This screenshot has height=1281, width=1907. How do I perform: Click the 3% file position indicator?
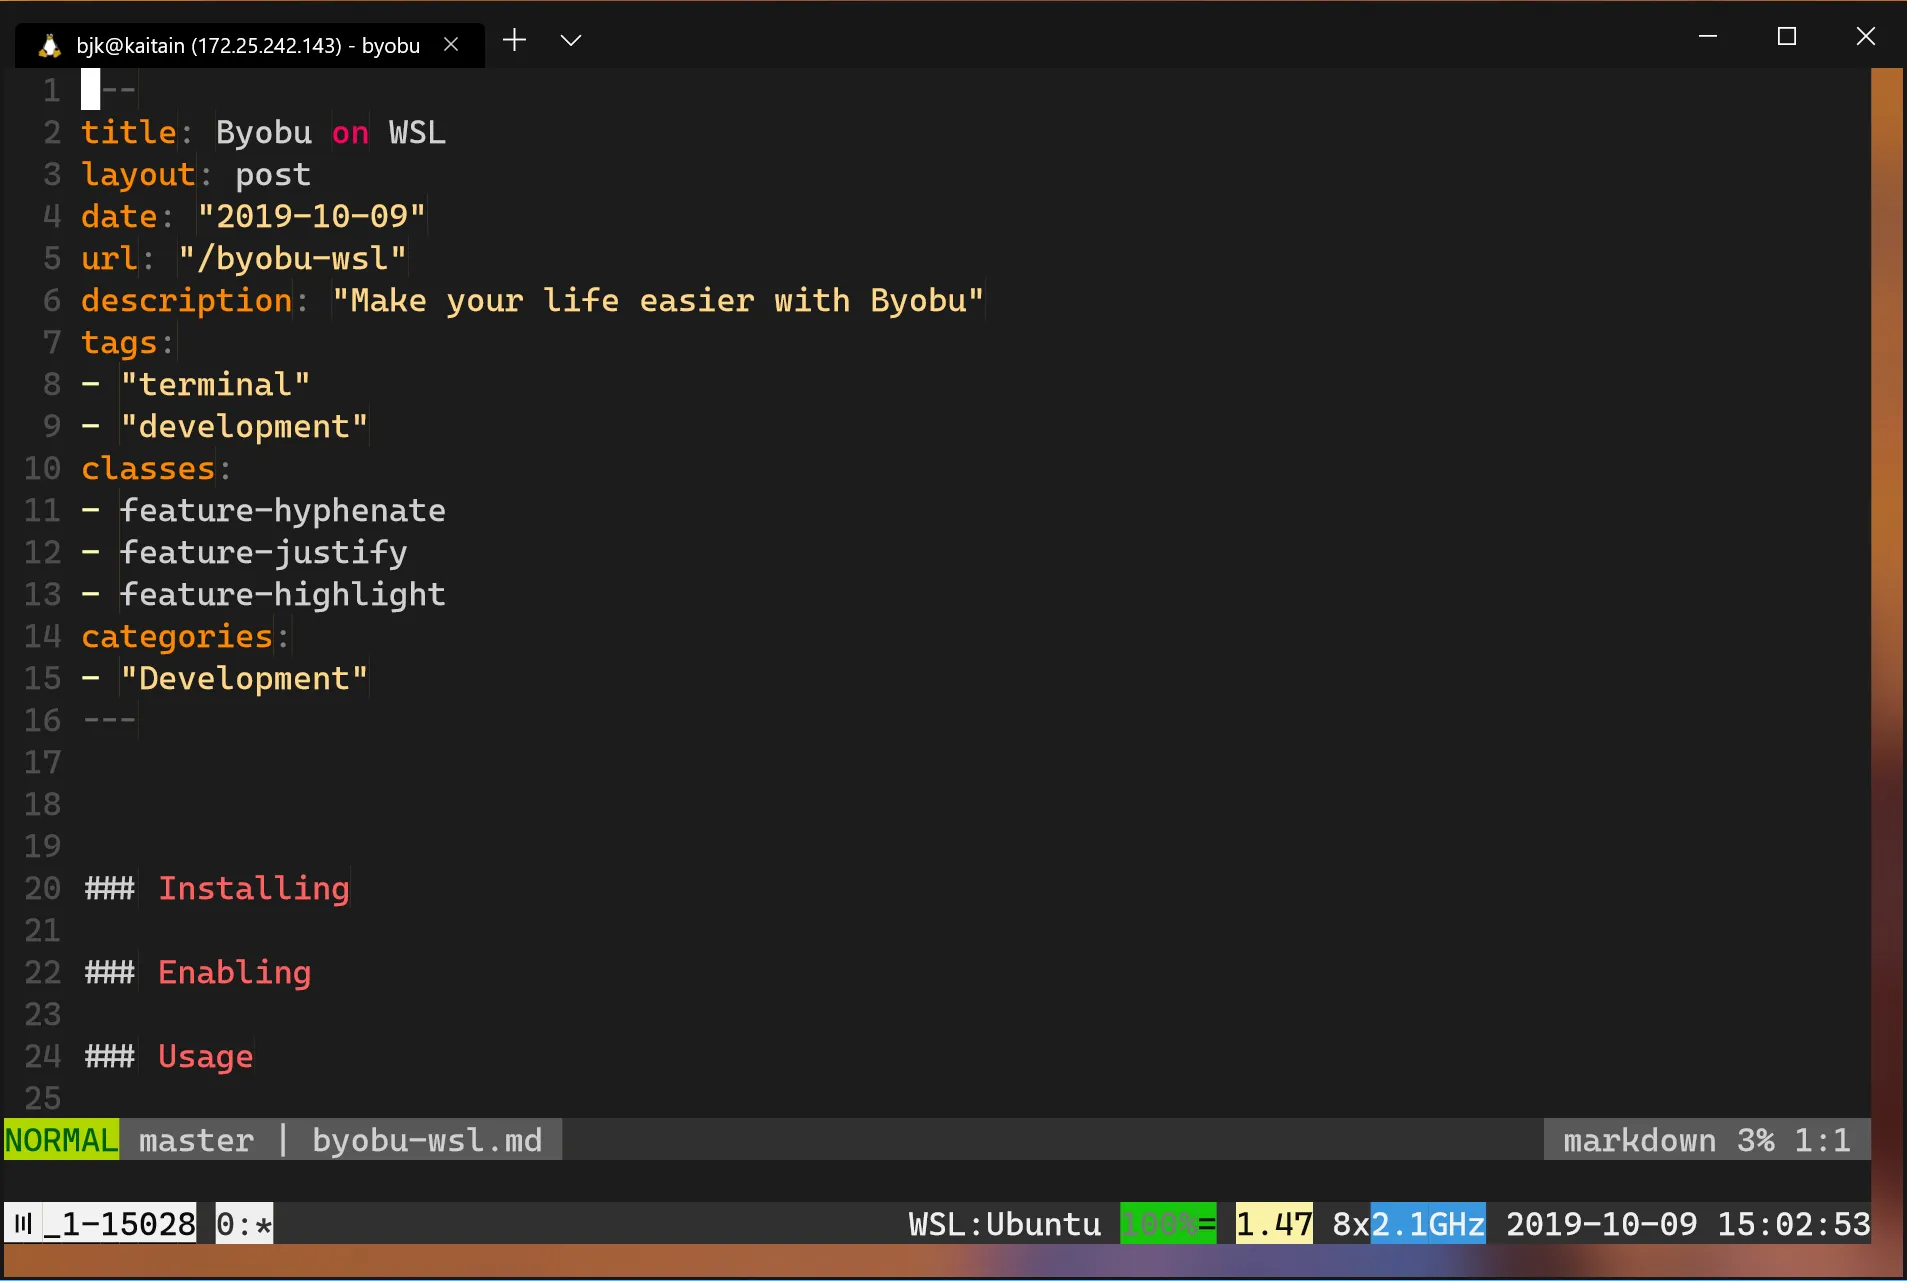(x=1756, y=1140)
